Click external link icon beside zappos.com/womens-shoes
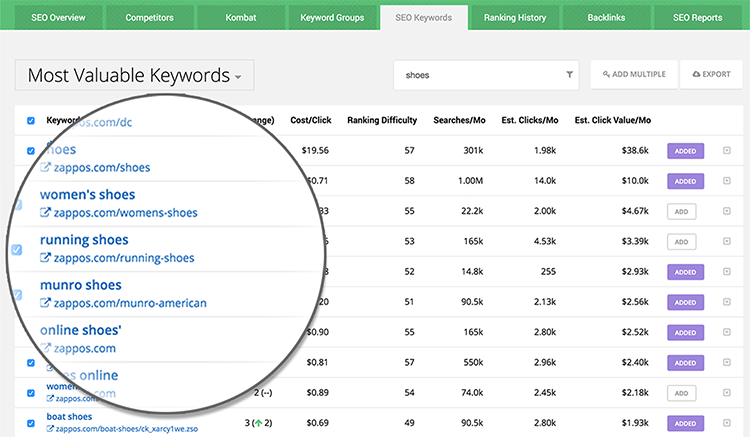750x437 pixels. 45,213
